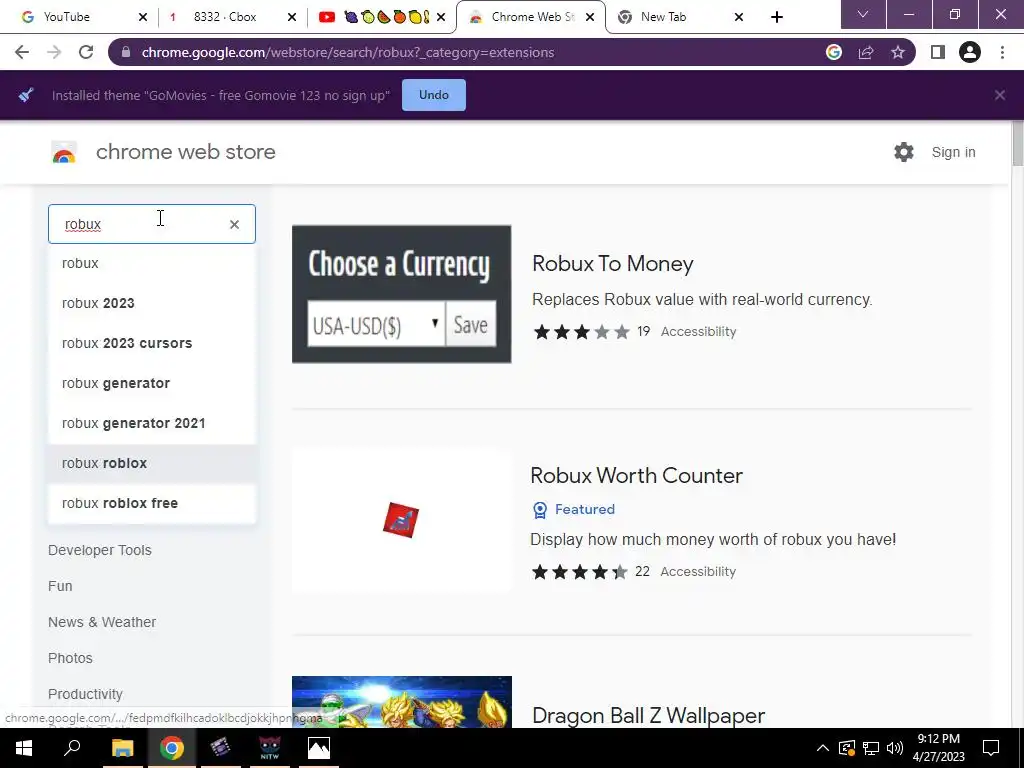Reload the current page

tap(86, 52)
